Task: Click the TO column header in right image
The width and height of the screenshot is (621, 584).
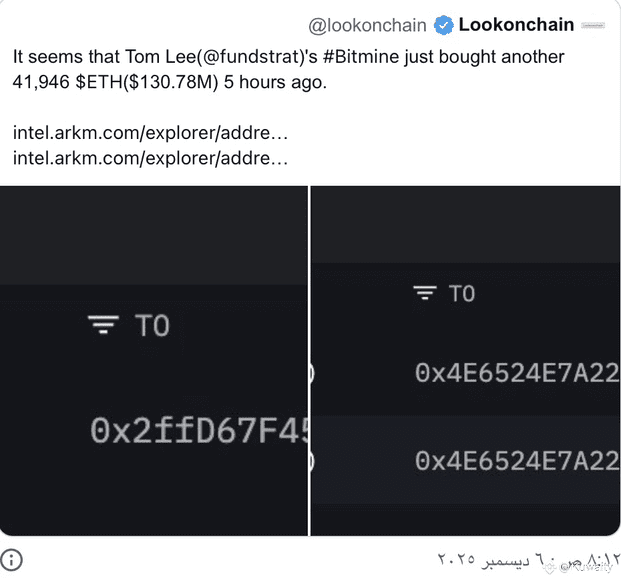Action: [x=461, y=293]
